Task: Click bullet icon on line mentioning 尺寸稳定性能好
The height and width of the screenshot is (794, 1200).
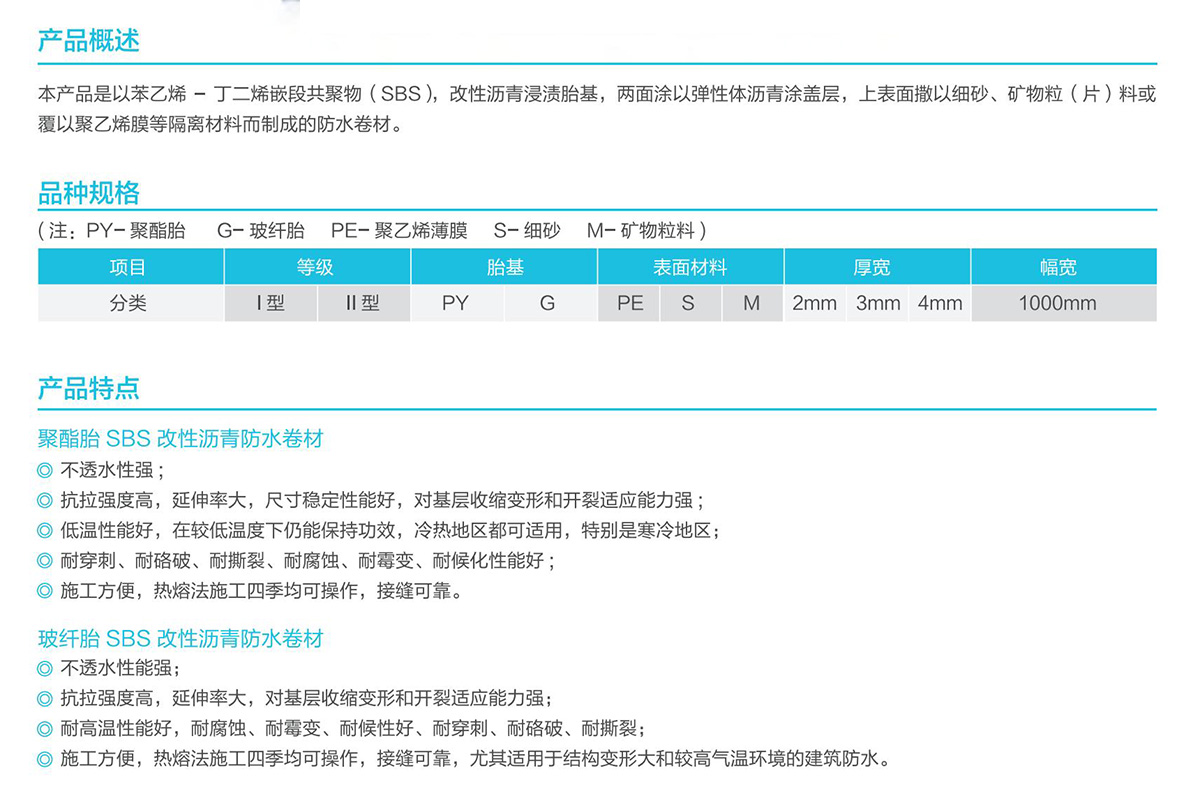Action: point(44,500)
